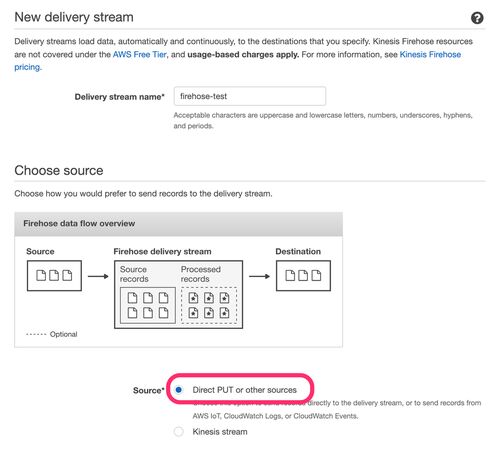Select the Direct PUT or other sources radio
The image size is (500, 465).
[x=179, y=390]
